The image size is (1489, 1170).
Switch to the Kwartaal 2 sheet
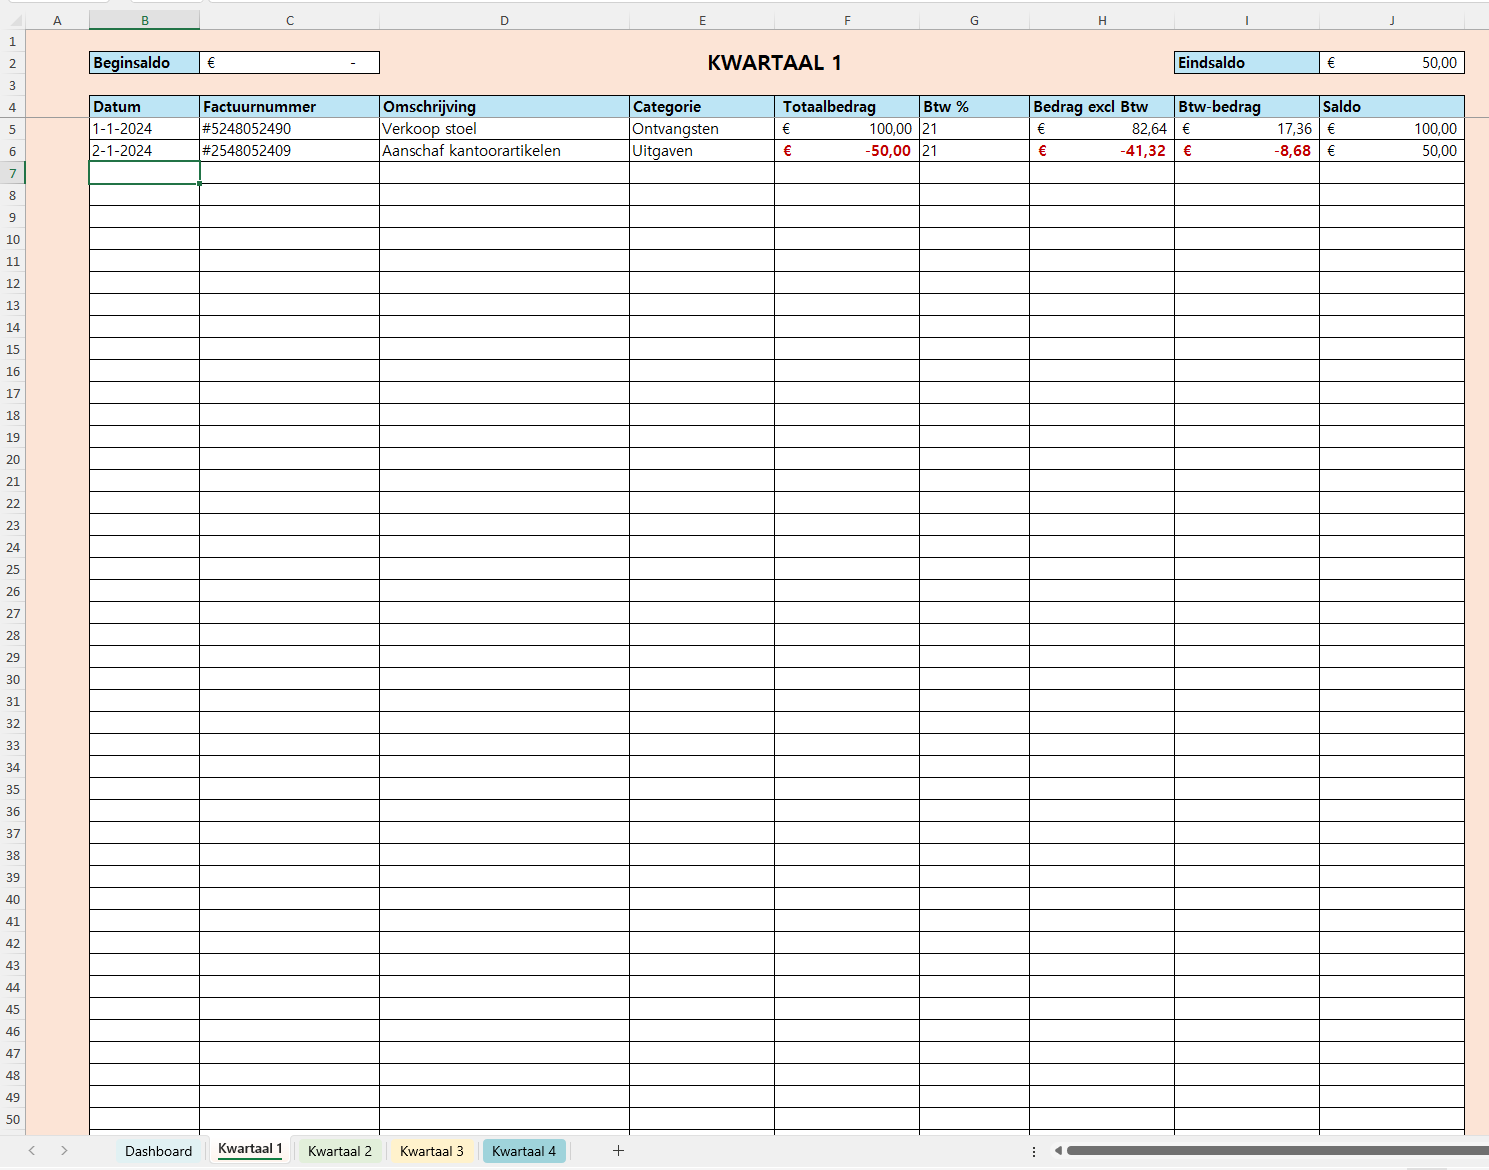tap(339, 1151)
